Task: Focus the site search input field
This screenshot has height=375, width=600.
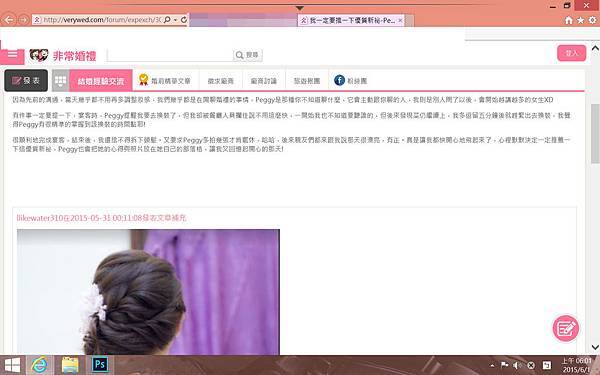Action: click(170, 55)
